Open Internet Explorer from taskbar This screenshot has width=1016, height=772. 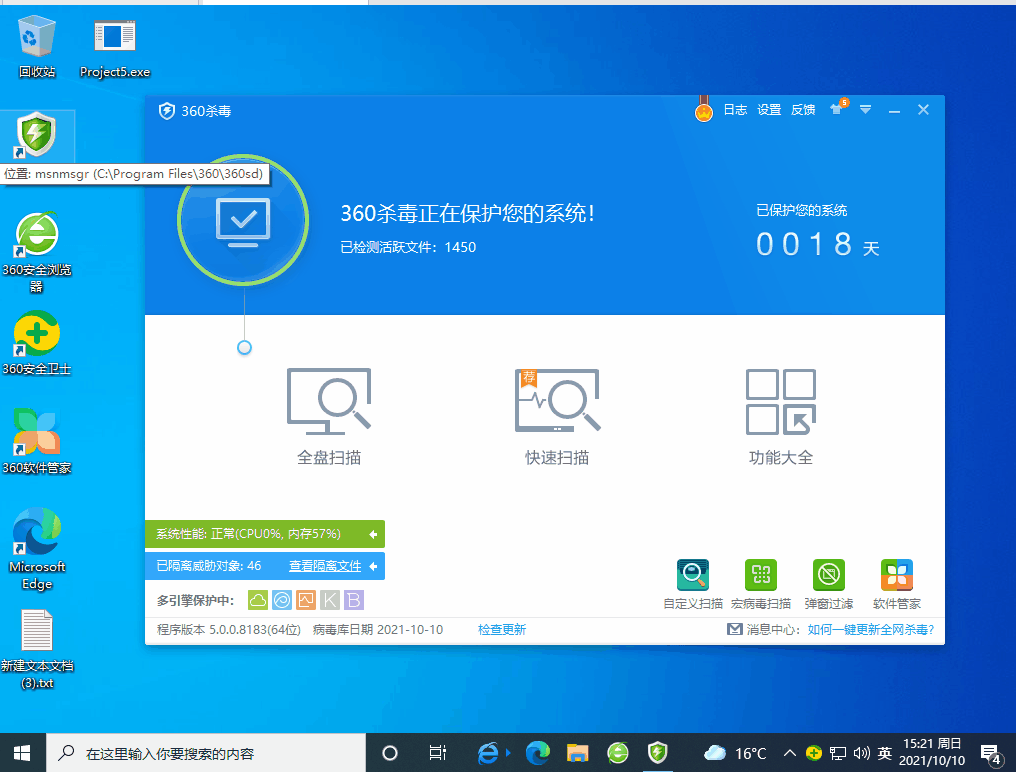pyautogui.click(x=489, y=753)
